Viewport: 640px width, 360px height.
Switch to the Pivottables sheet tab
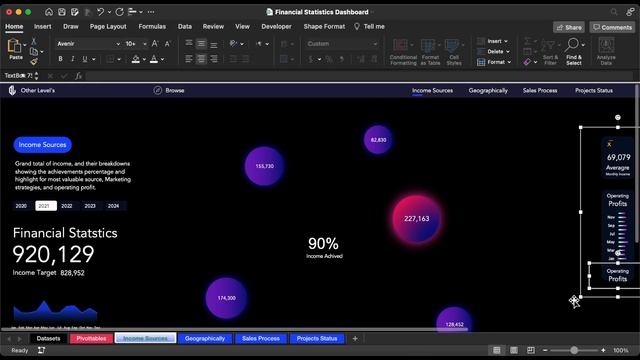[91, 338]
